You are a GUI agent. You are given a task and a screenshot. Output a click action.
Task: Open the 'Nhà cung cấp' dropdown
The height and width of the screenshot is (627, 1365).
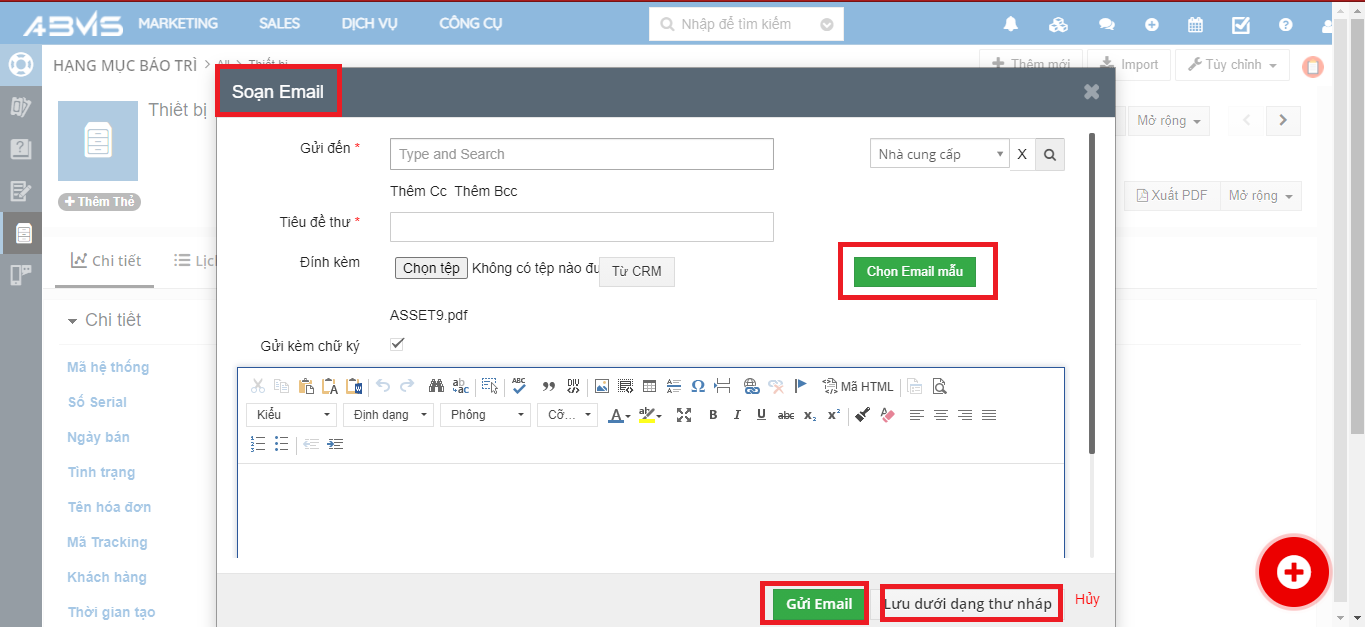click(939, 154)
